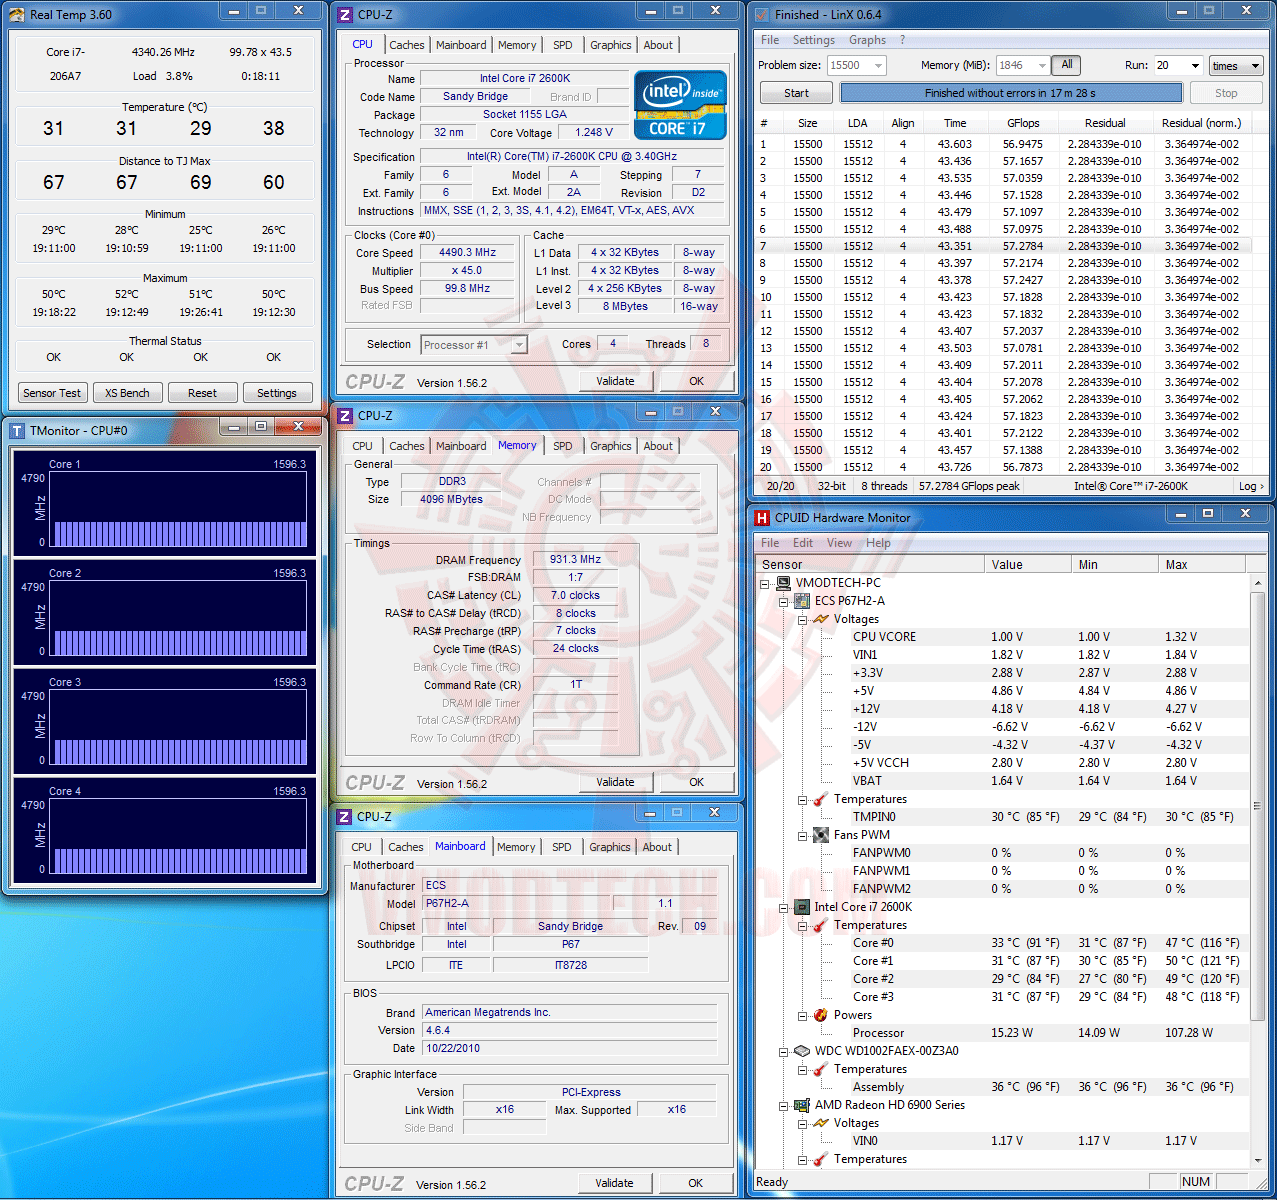Click the VMODTECH-PC computer icon
This screenshot has height=1200, width=1277.
[x=783, y=583]
